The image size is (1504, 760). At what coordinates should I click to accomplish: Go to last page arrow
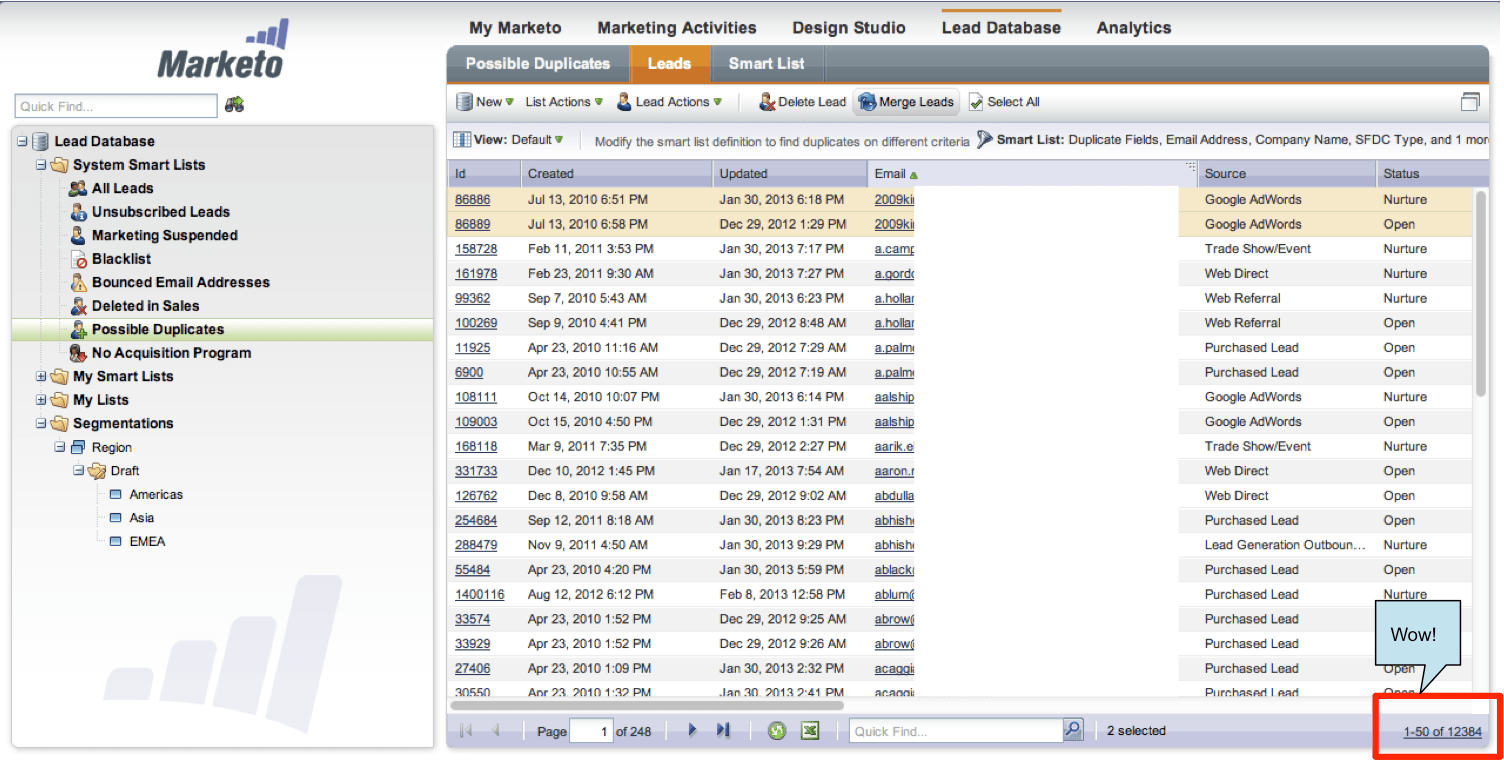click(x=723, y=731)
